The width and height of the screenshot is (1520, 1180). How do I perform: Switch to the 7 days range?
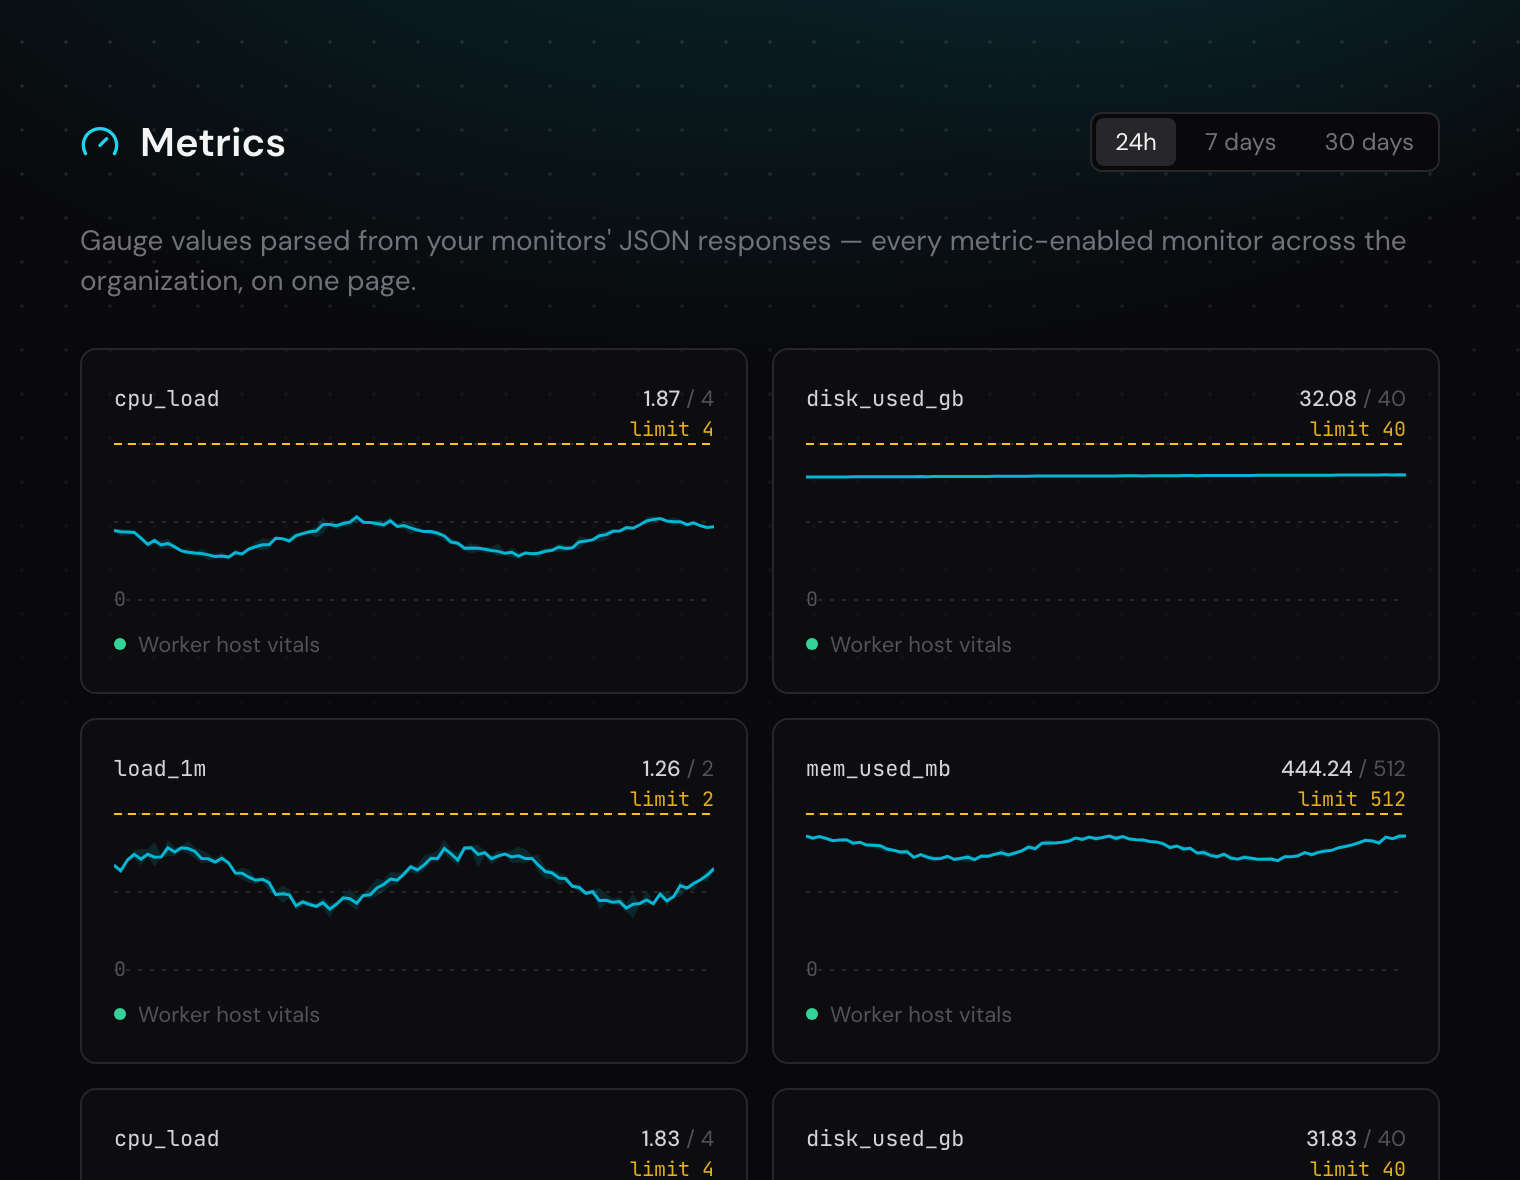coord(1240,142)
